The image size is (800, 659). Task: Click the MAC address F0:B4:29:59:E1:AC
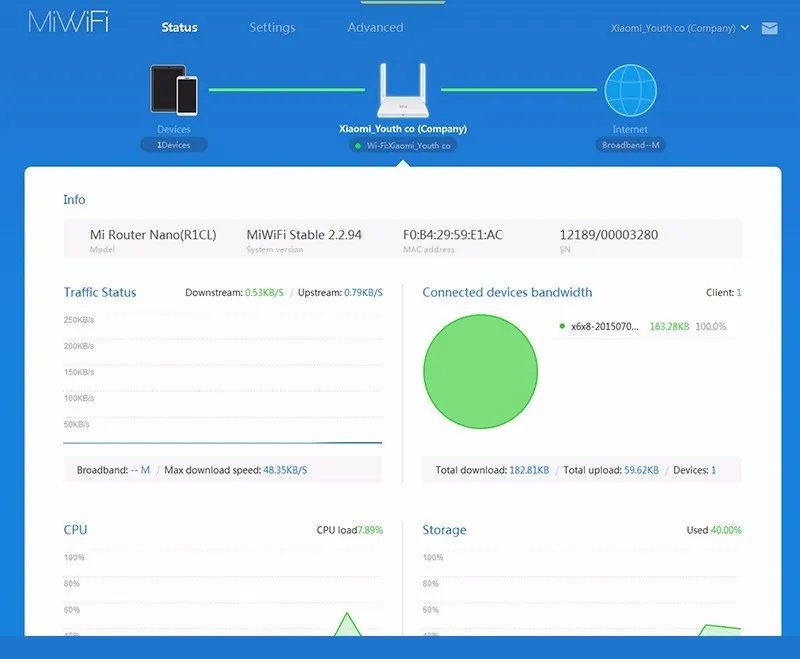[x=453, y=235]
